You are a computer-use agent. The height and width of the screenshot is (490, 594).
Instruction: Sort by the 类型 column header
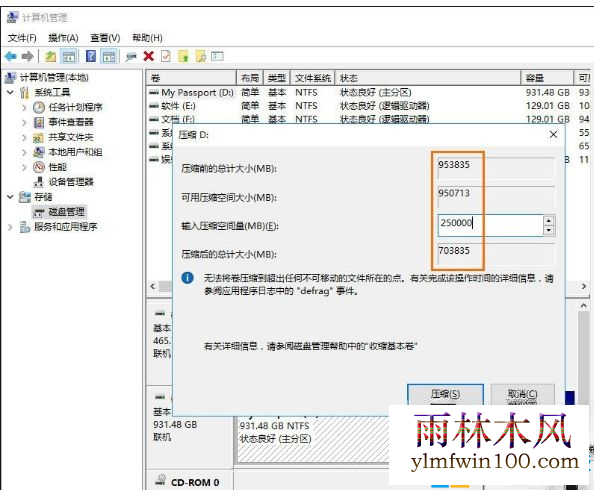pyautogui.click(x=277, y=78)
